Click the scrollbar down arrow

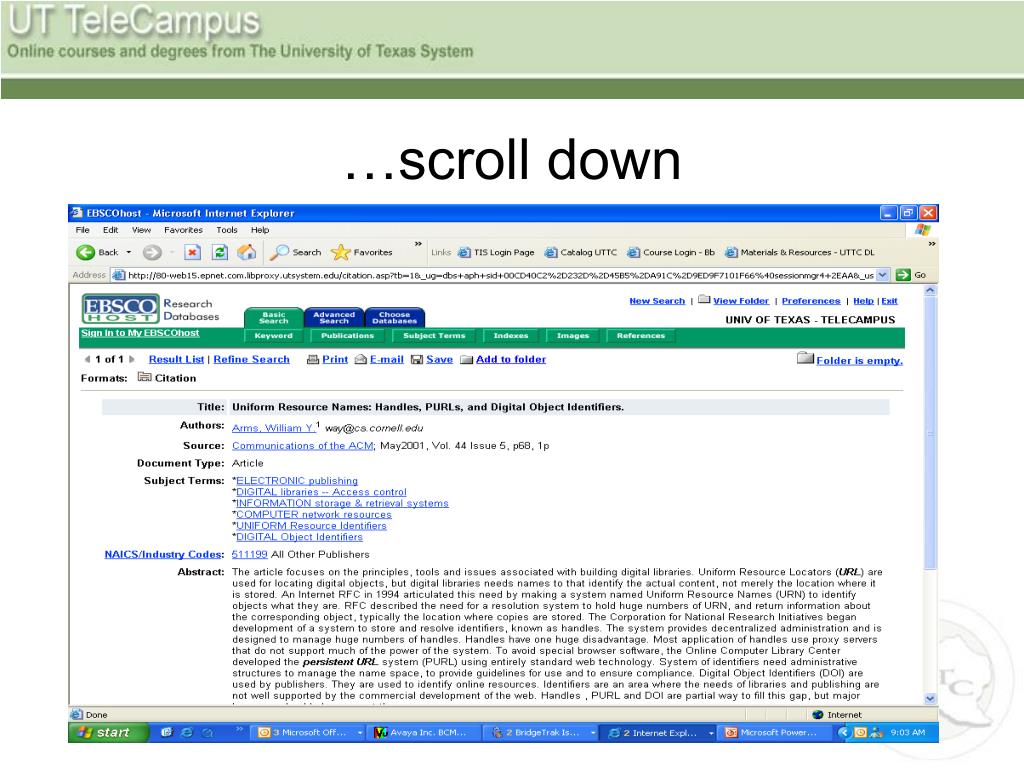tap(930, 698)
